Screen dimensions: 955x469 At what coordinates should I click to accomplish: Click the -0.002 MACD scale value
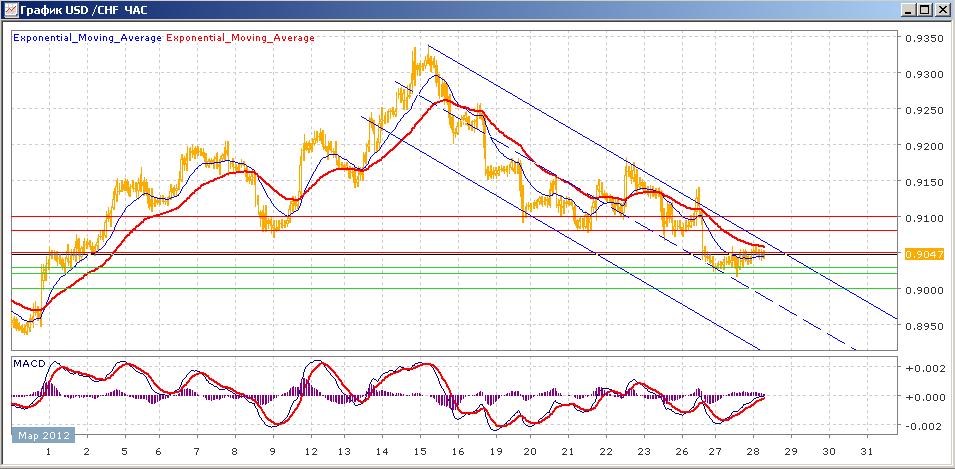[925, 426]
